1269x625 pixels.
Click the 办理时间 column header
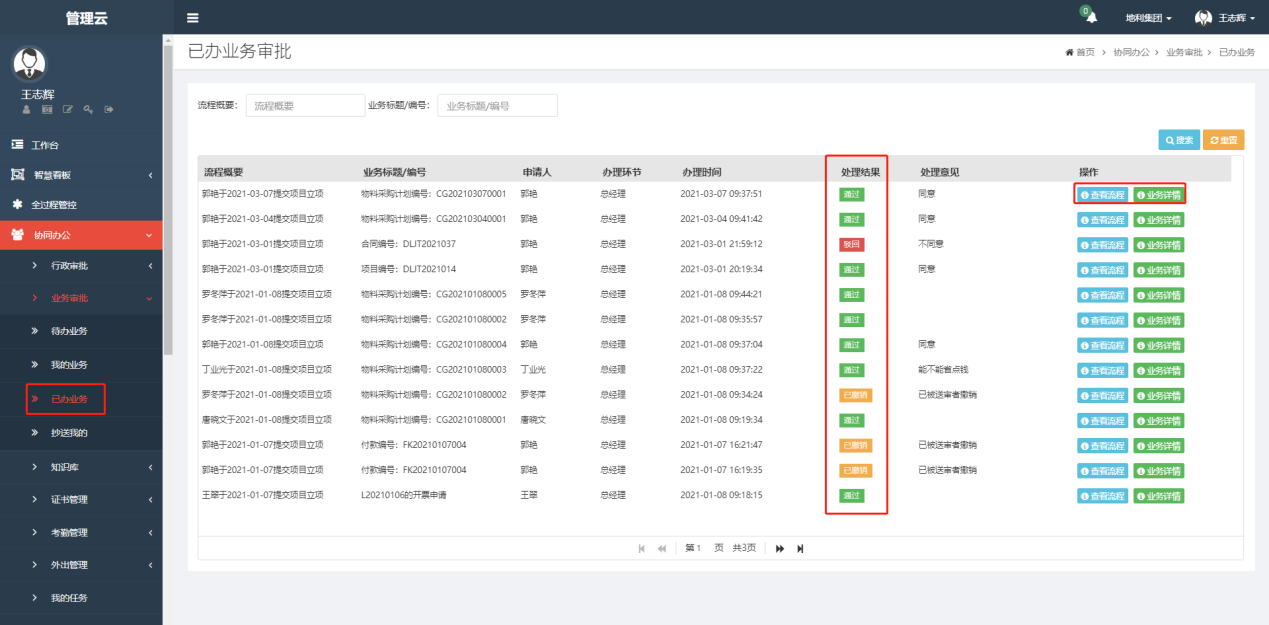(701, 172)
